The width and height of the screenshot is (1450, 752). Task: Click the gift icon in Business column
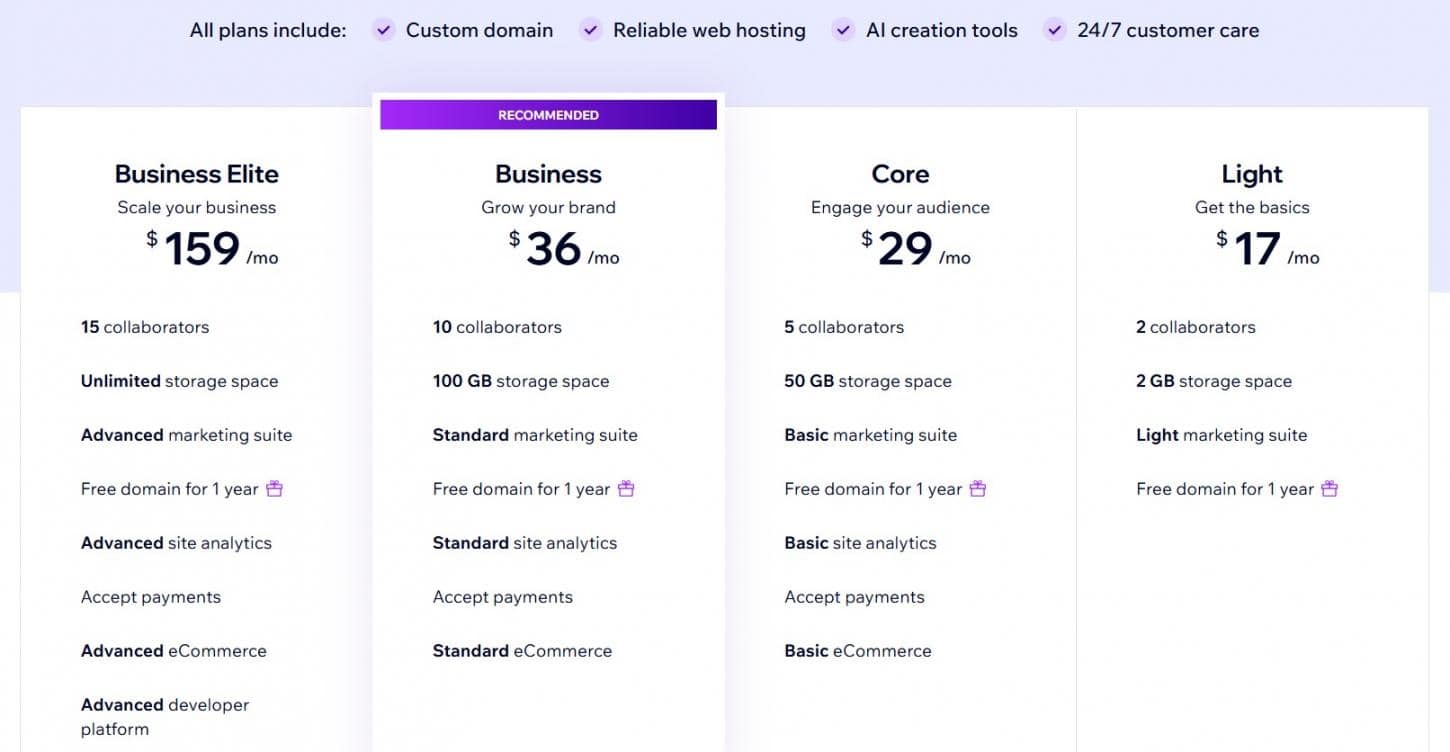pos(626,489)
